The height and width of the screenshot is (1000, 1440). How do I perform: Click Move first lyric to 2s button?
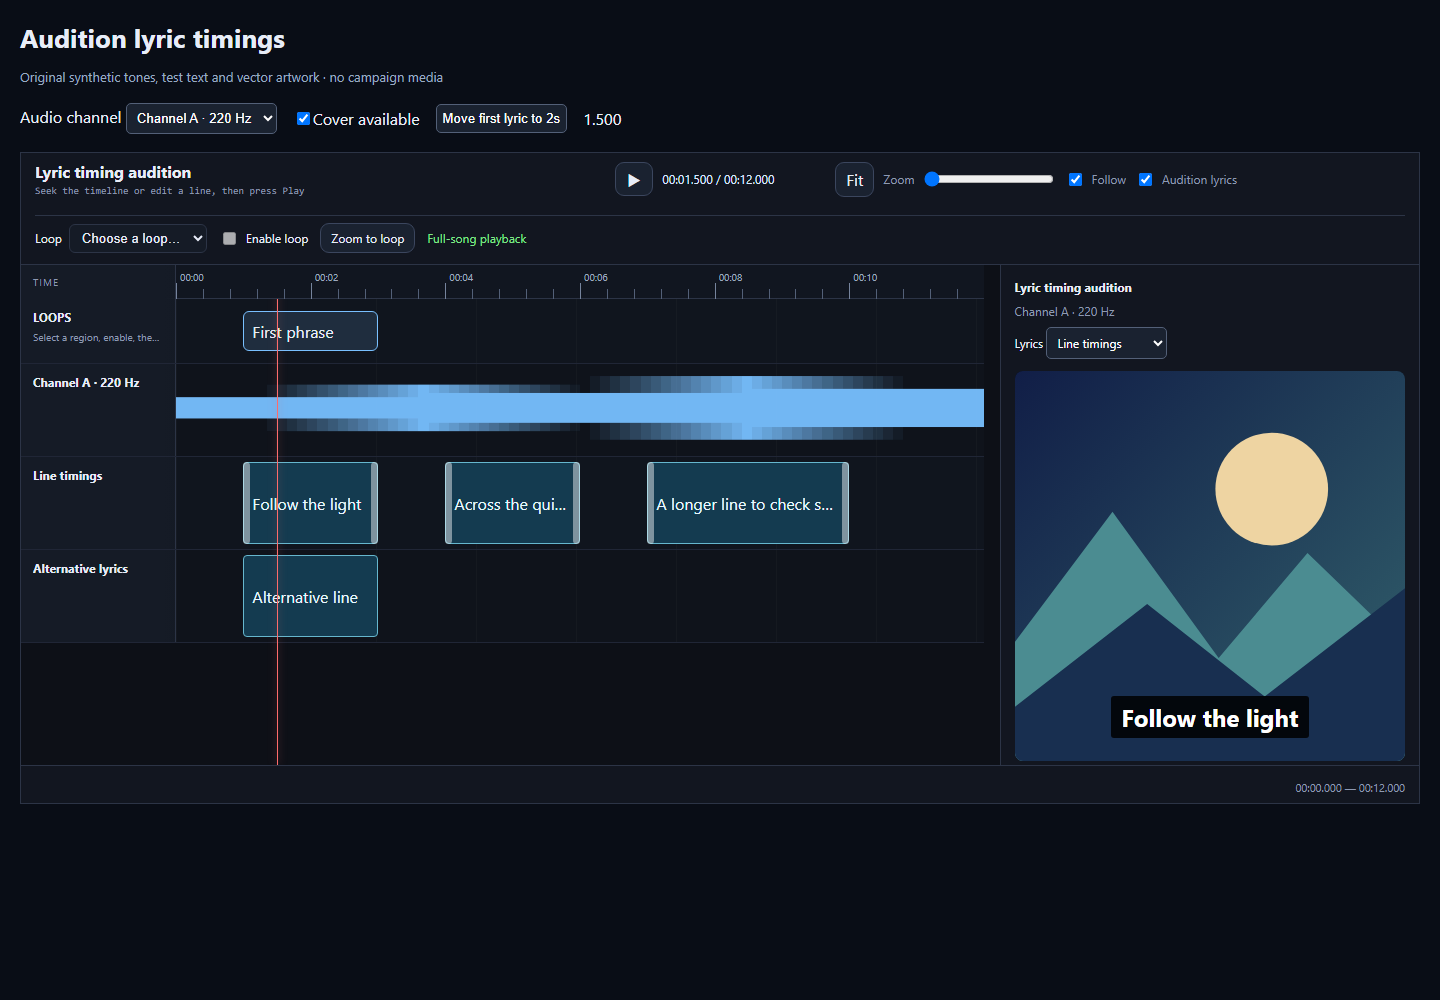point(501,118)
